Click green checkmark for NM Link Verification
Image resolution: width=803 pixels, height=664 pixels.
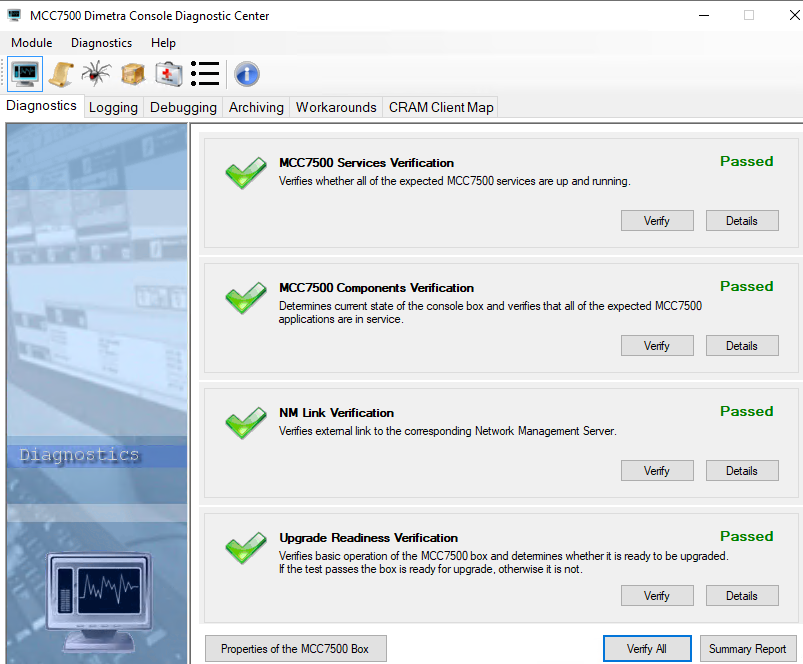[246, 422]
